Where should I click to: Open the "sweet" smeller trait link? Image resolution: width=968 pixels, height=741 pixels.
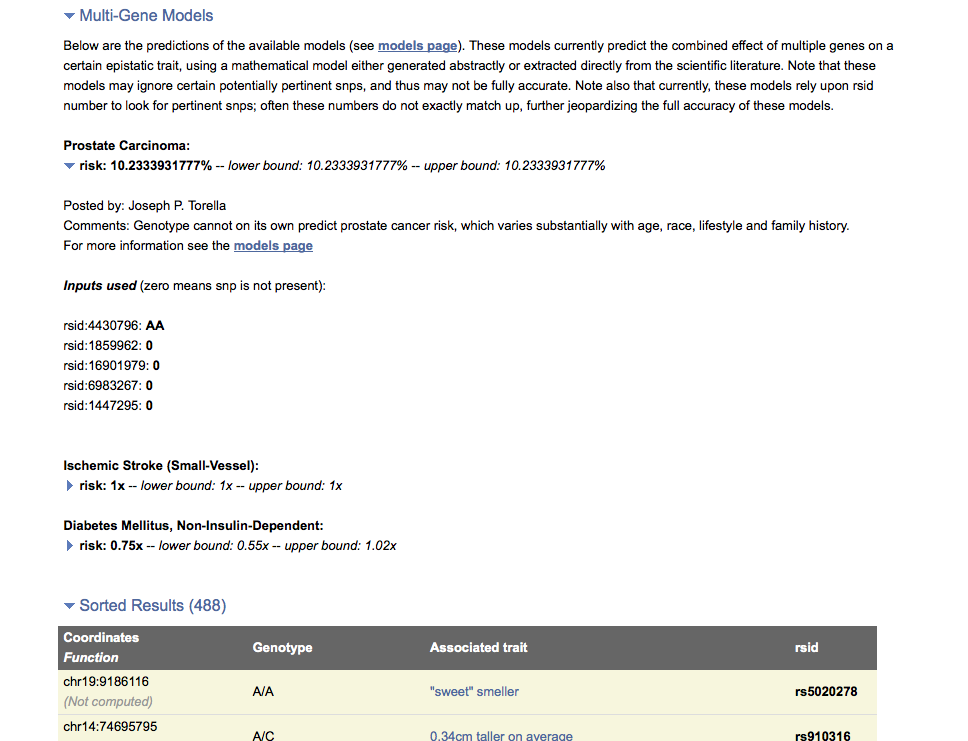point(474,691)
